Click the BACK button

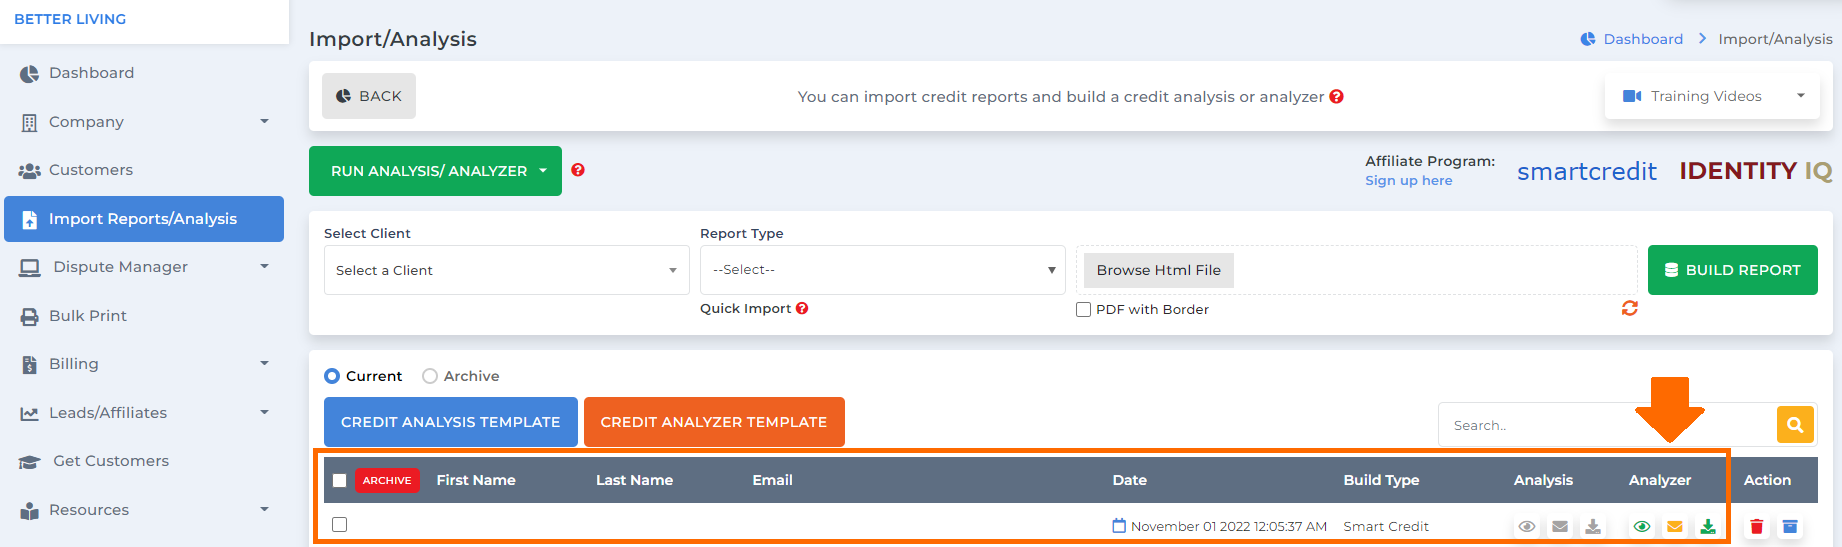(x=369, y=96)
